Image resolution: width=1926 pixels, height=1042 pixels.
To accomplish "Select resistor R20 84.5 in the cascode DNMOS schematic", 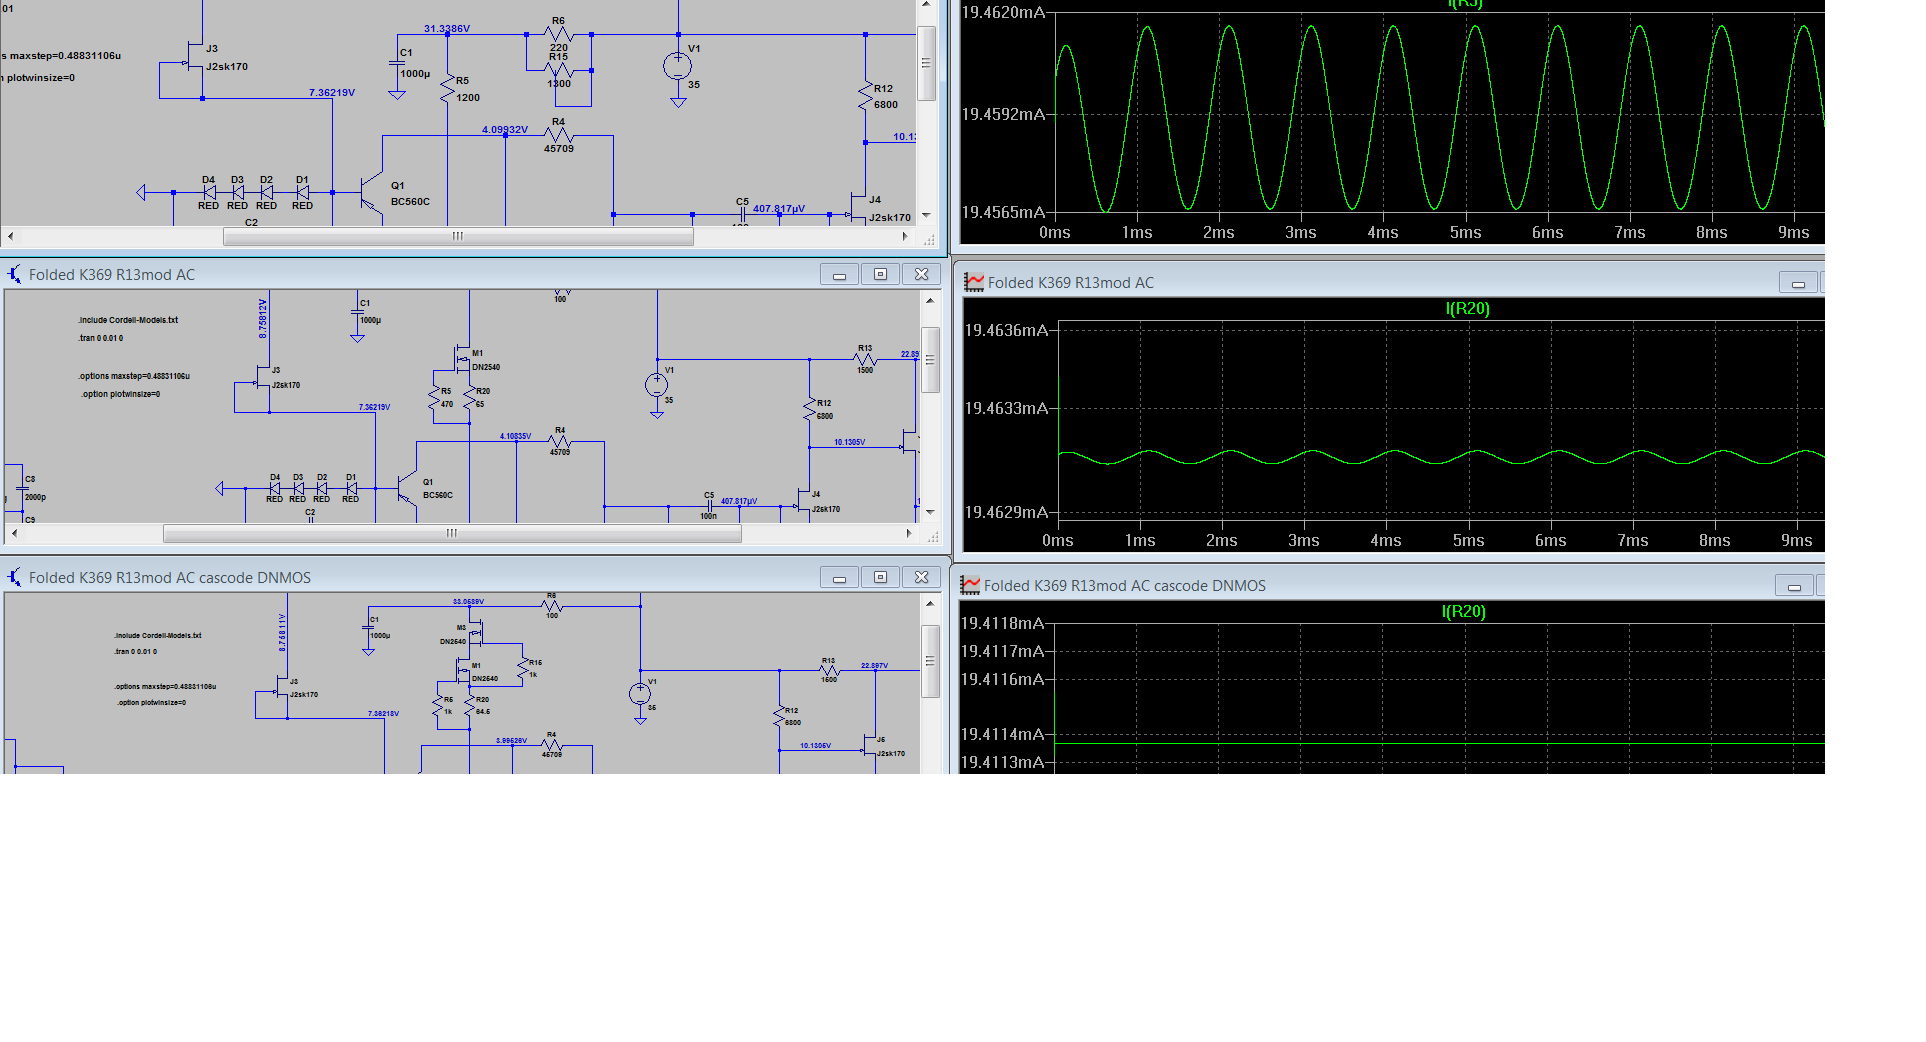I will coord(469,705).
